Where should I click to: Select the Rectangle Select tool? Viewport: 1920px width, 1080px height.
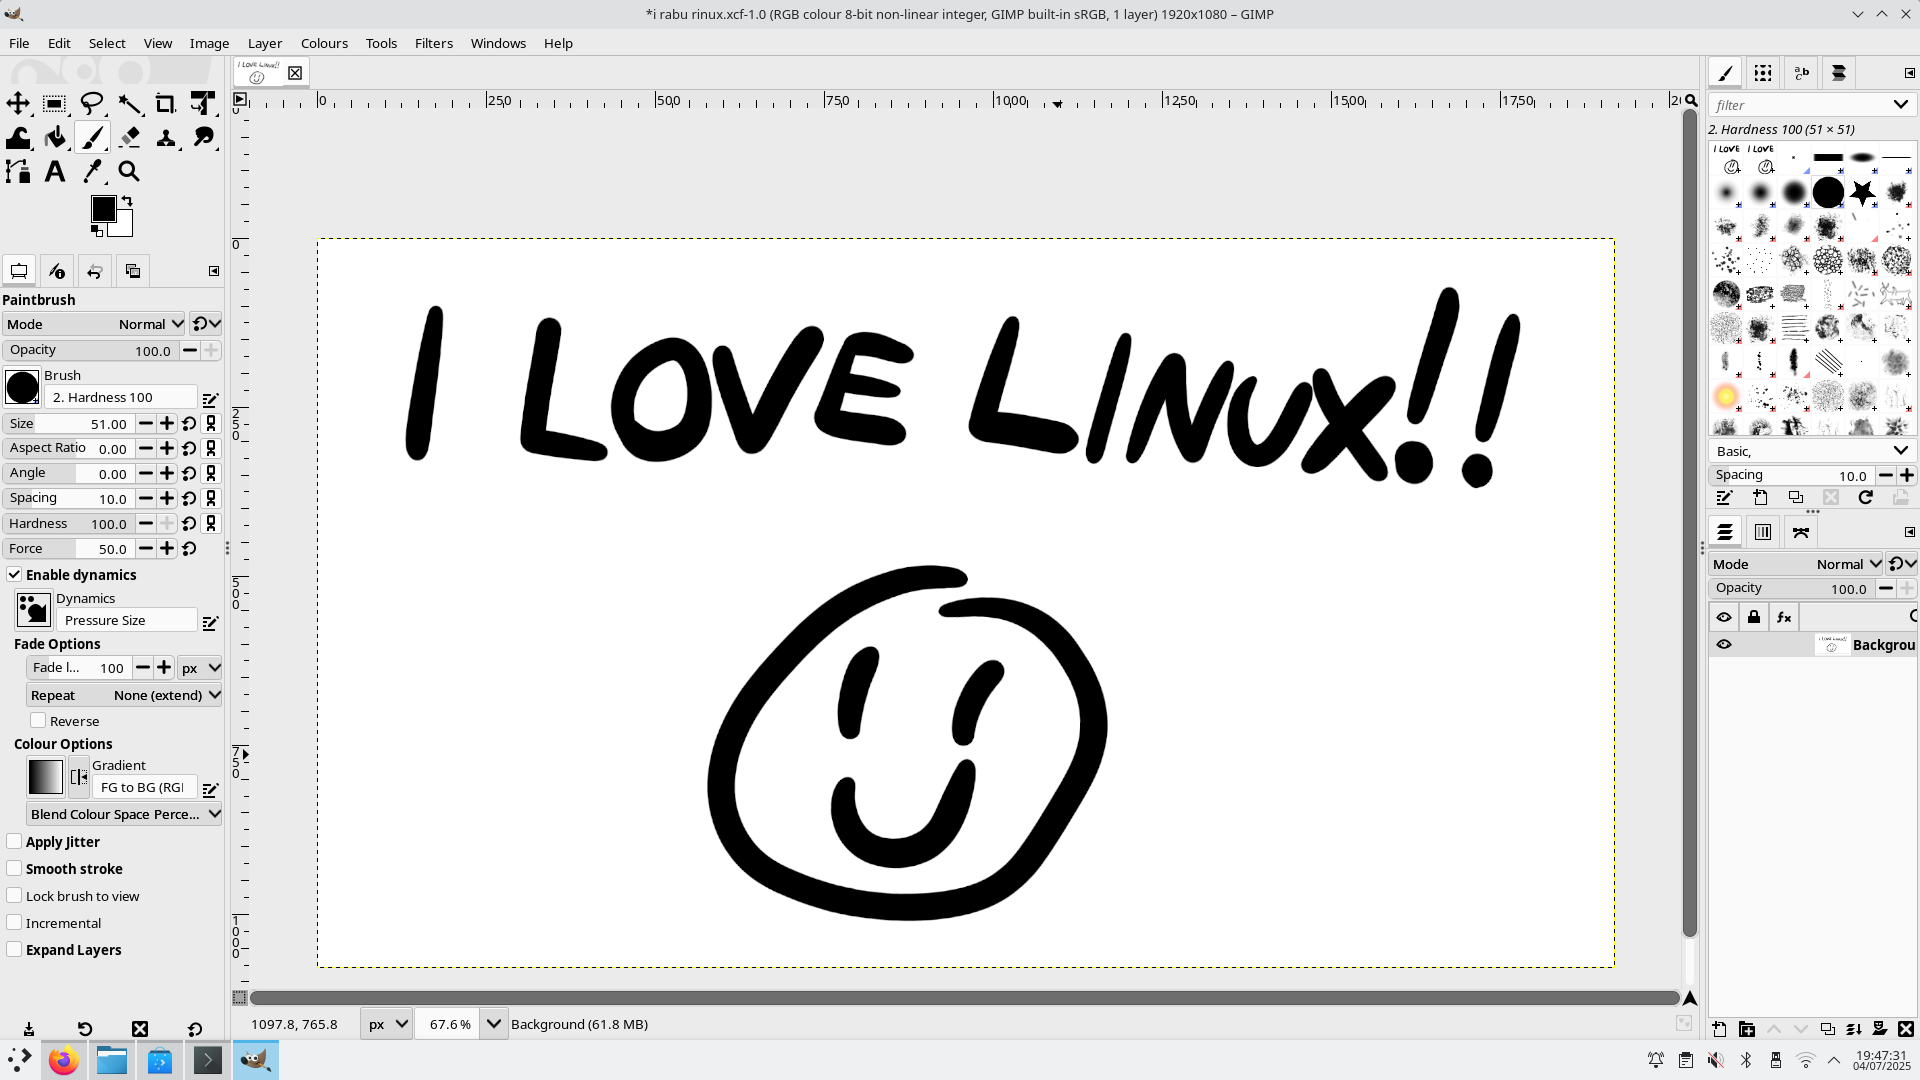tap(55, 103)
